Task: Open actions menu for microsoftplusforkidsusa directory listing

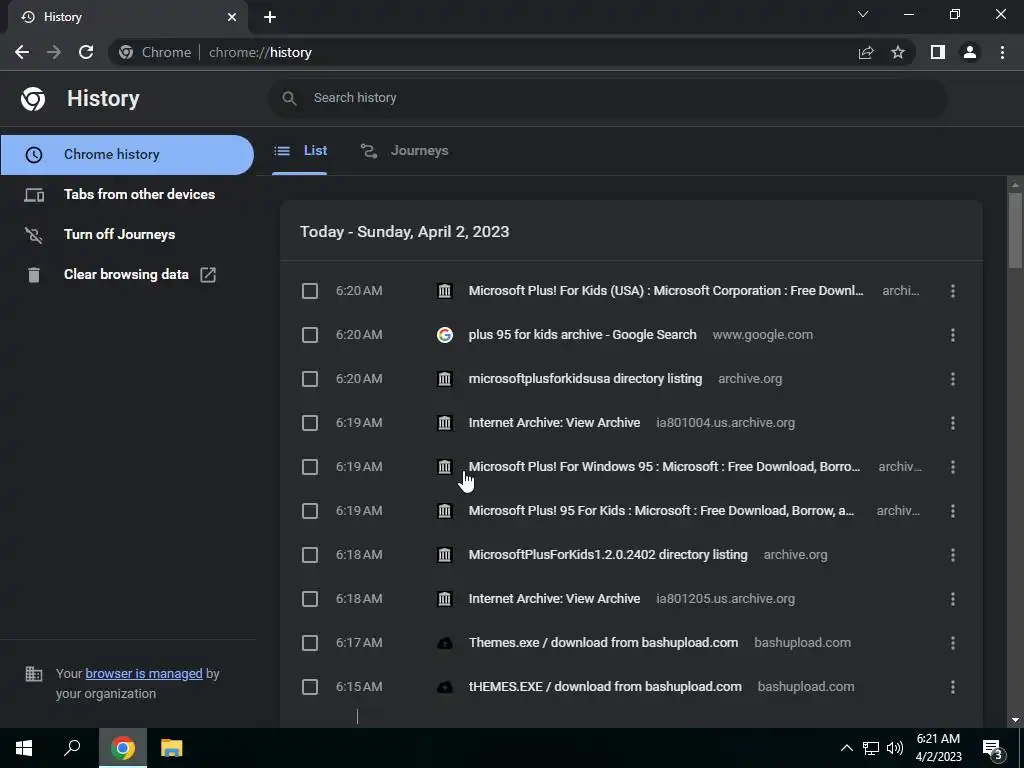Action: coord(953,379)
